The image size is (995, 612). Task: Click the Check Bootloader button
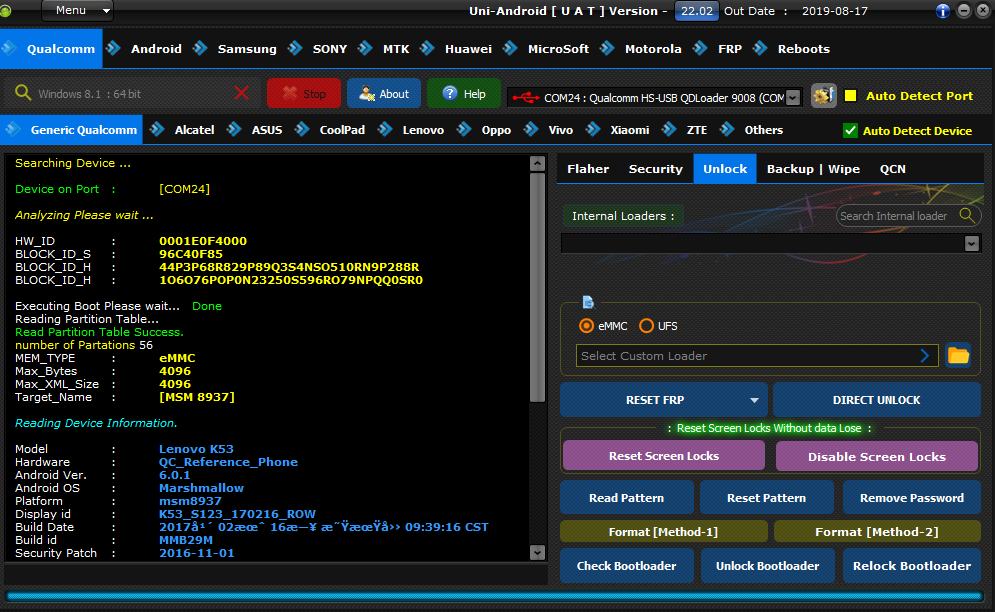[626, 566]
